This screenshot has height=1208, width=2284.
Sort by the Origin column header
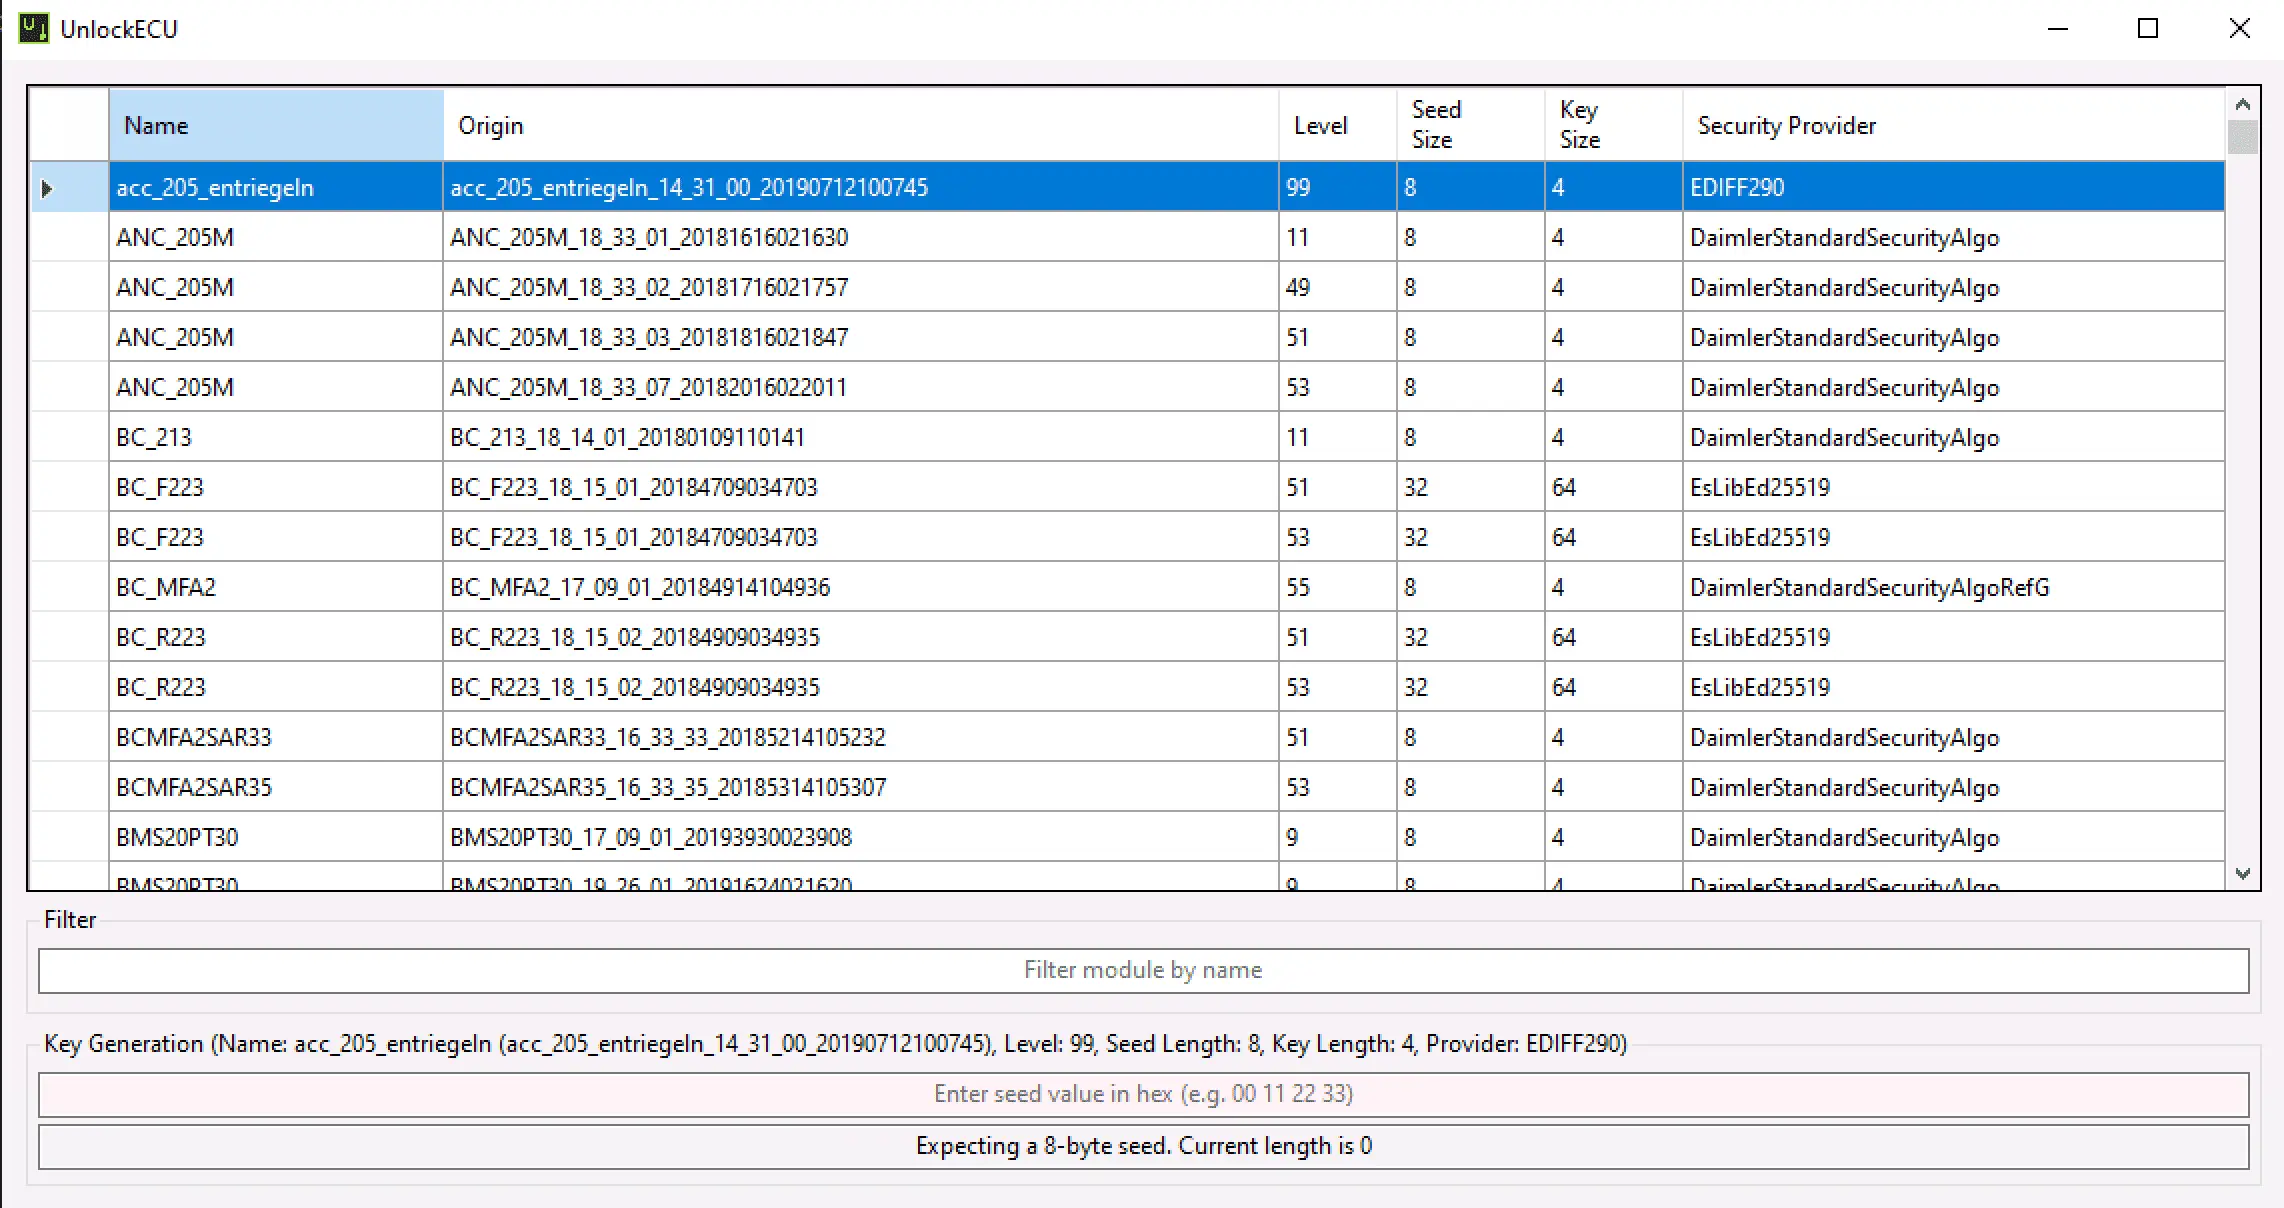(860, 126)
